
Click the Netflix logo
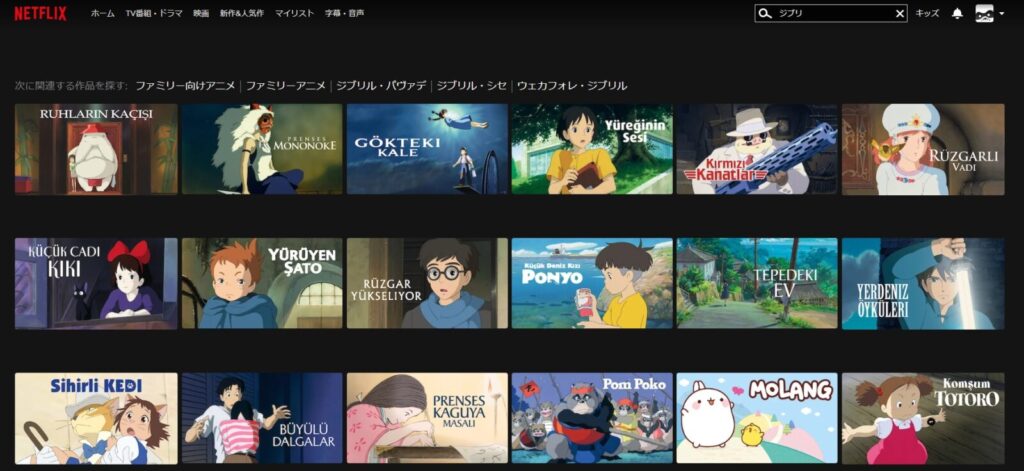tap(40, 13)
